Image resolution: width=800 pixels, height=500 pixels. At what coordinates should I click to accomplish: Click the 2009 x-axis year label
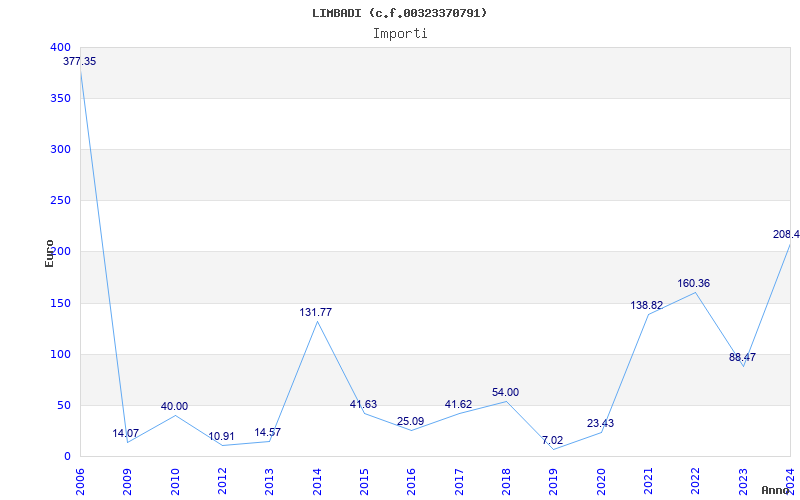128,482
